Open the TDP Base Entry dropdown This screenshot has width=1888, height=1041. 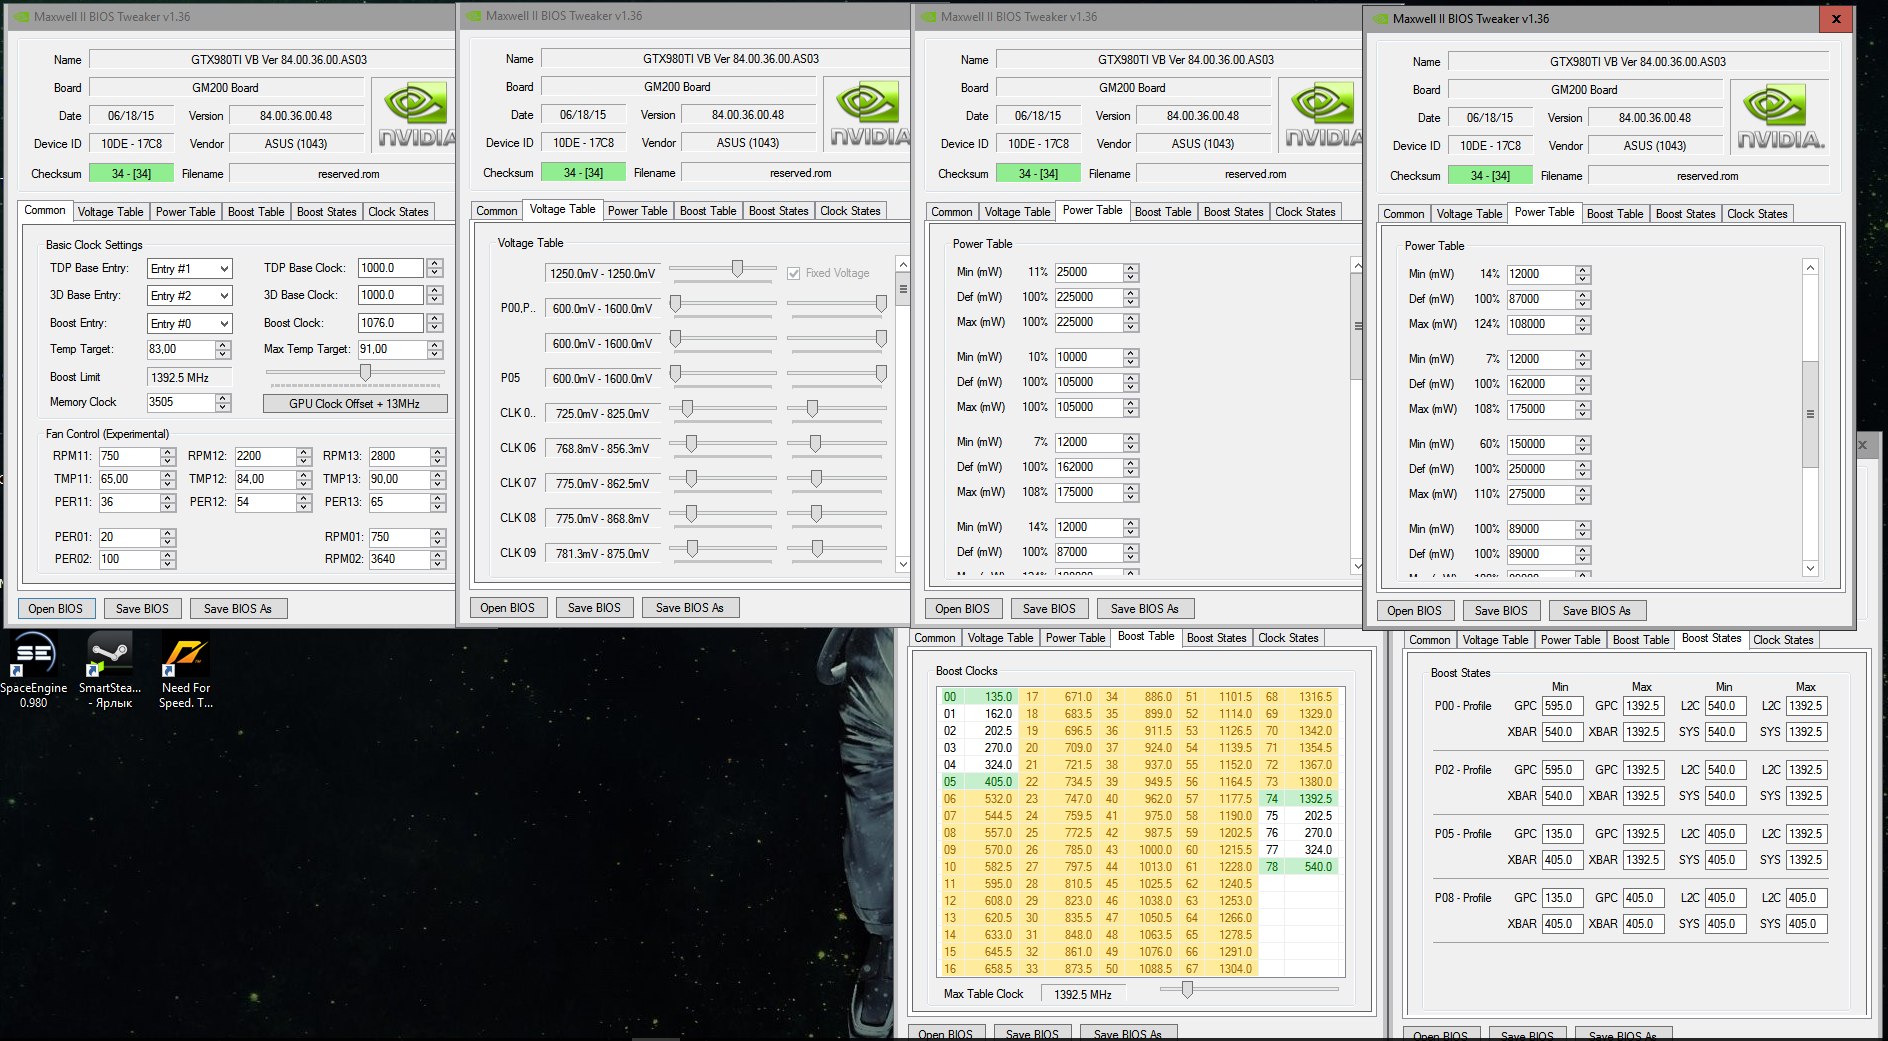click(x=190, y=269)
